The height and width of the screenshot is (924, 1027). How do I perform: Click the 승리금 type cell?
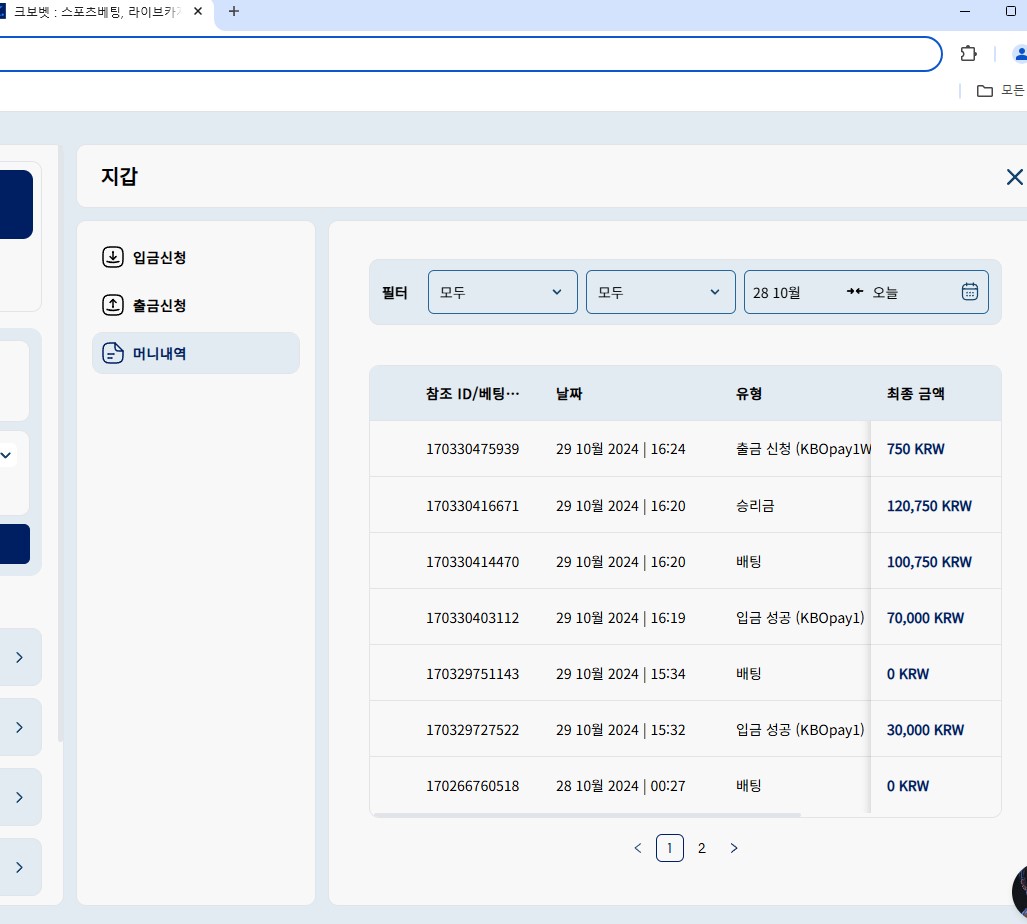pyautogui.click(x=755, y=506)
